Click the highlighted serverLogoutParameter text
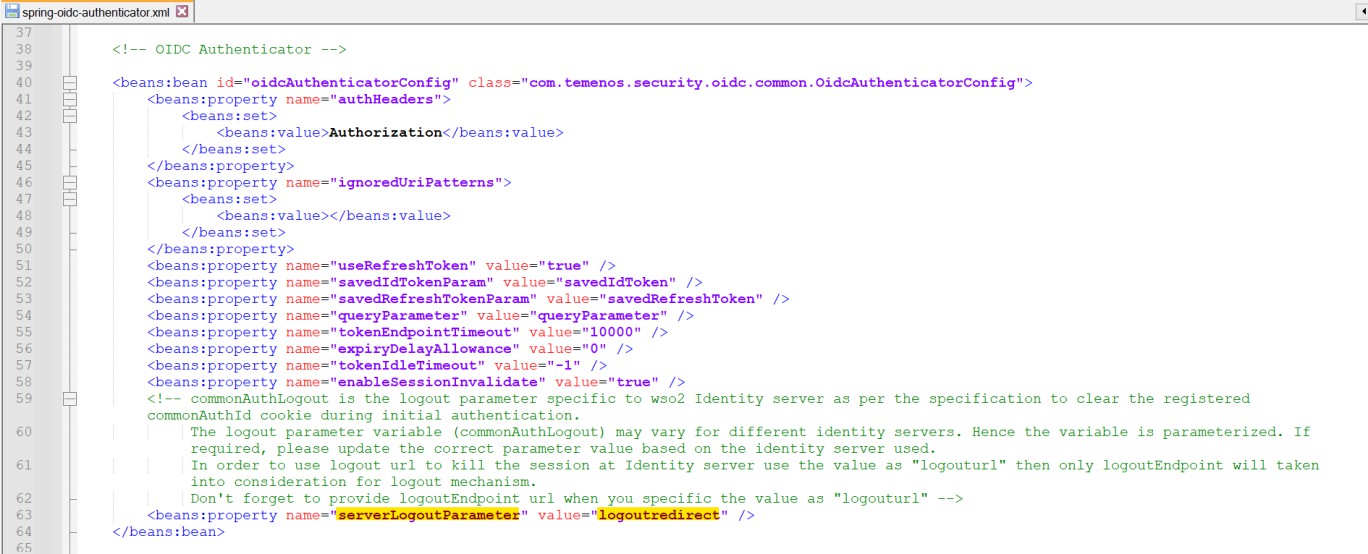1368x554 pixels. (429, 515)
